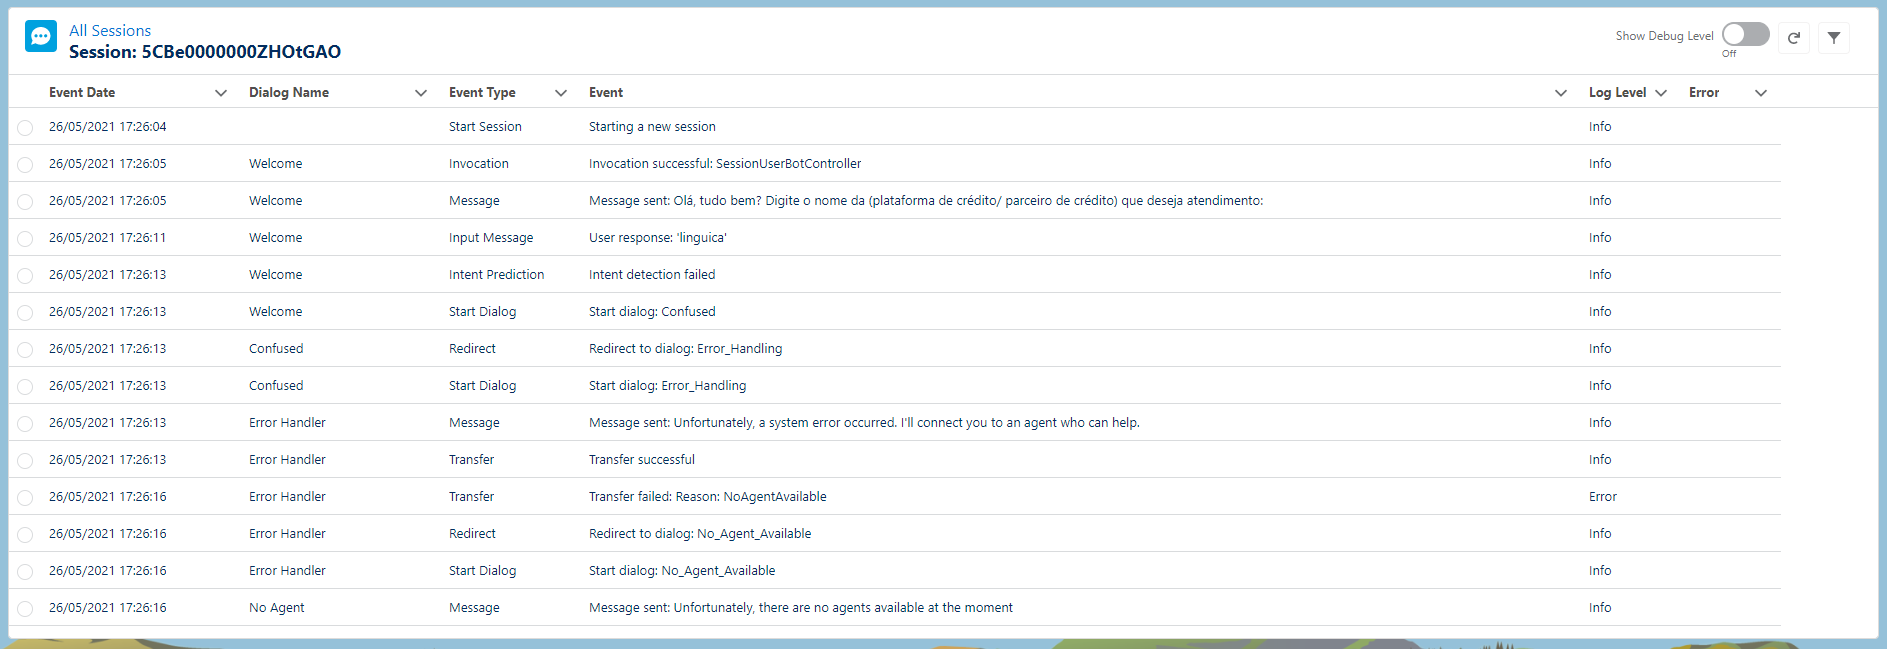The image size is (1887, 649).
Task: Select radio for Transfer failed row
Action: (x=25, y=498)
